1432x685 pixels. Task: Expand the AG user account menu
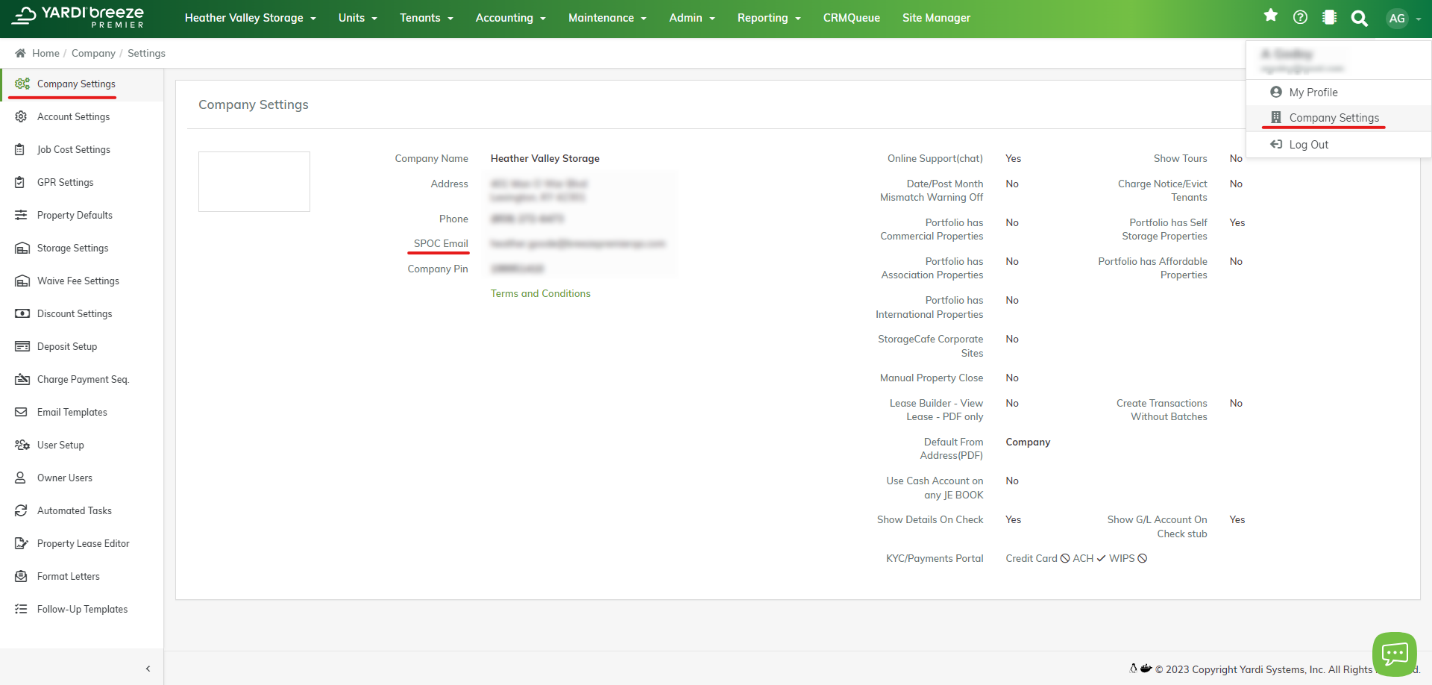click(x=1403, y=18)
